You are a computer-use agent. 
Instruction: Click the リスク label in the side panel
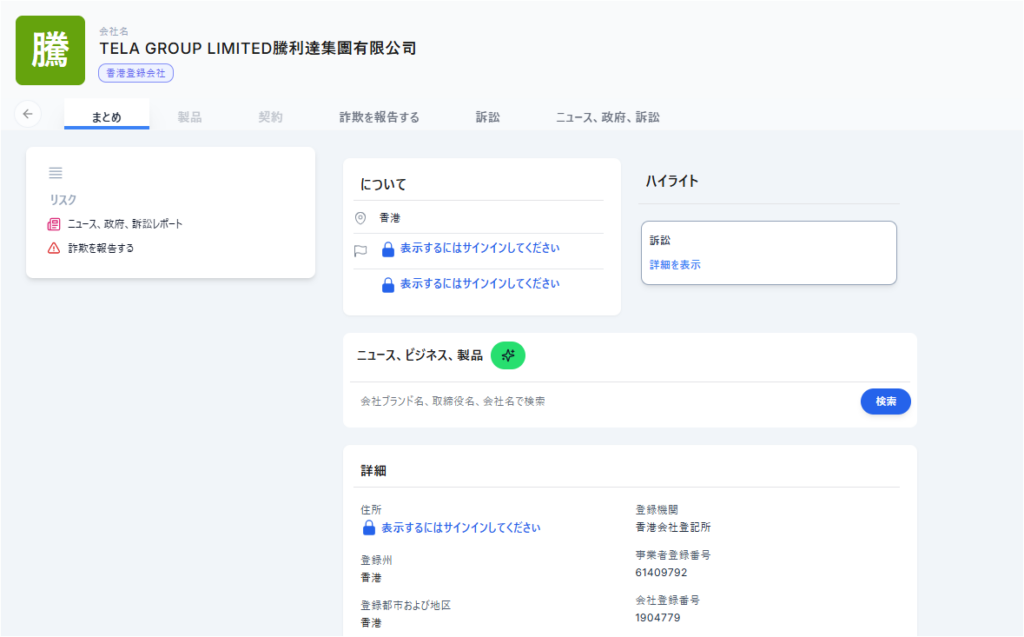click(x=63, y=200)
